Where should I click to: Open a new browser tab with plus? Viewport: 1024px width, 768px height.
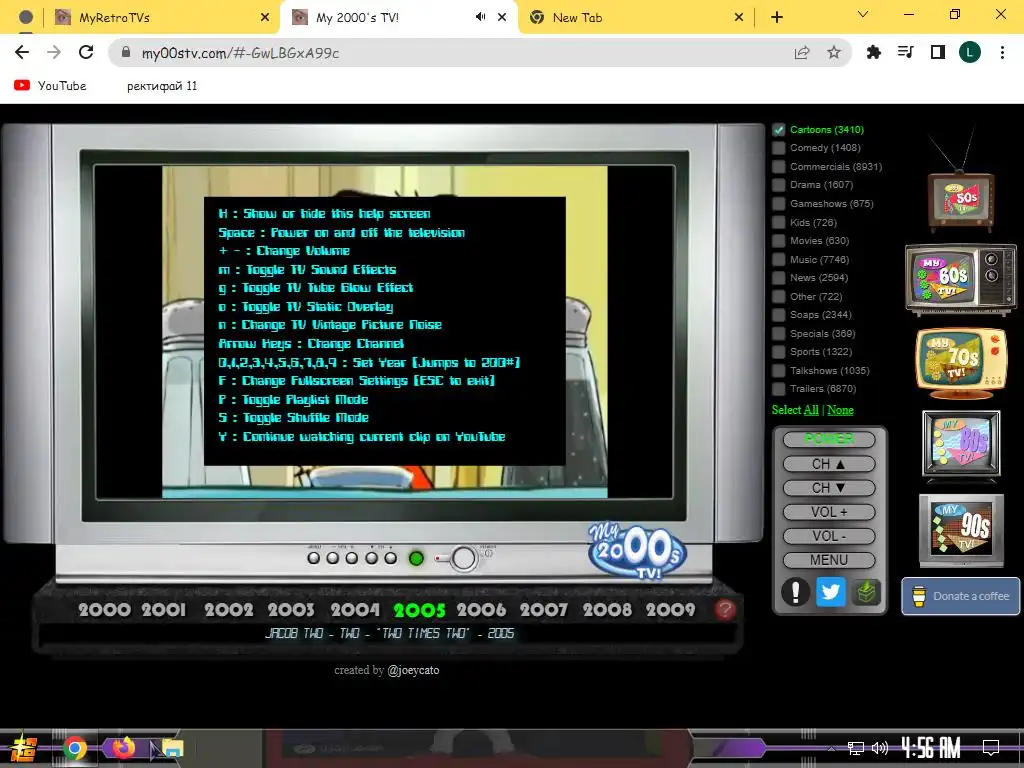pos(776,18)
